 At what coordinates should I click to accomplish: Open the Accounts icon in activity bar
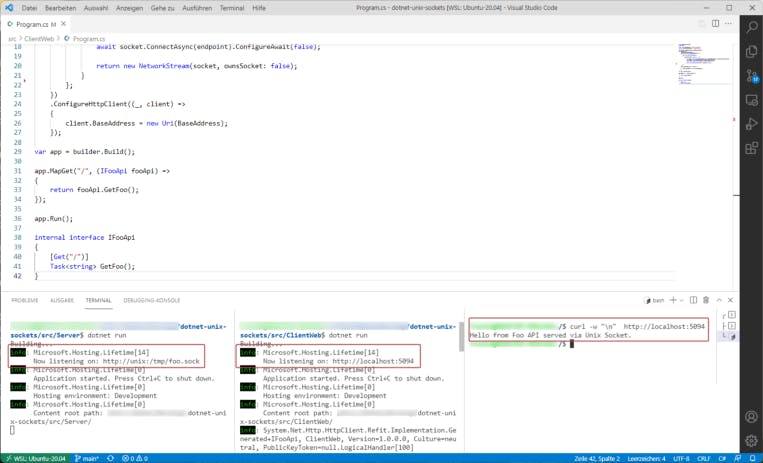[x=752, y=417]
